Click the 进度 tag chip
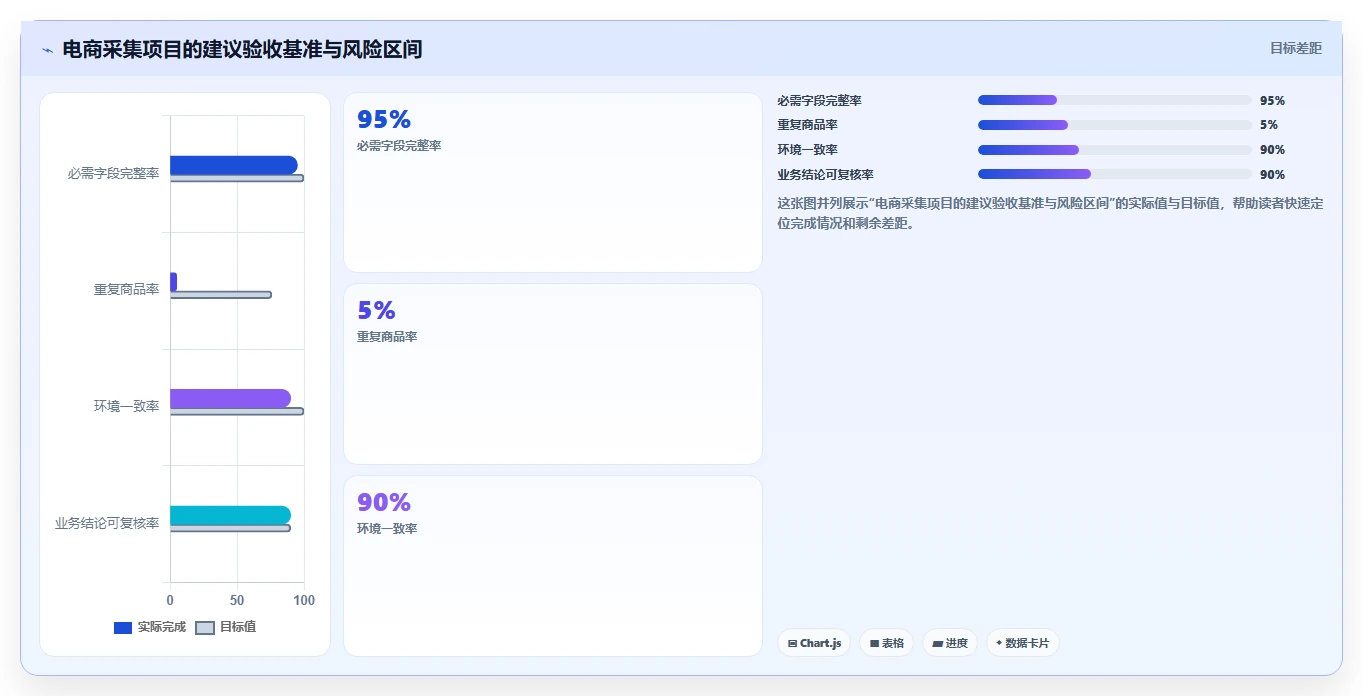This screenshot has height=696, width=1363. tap(950, 643)
